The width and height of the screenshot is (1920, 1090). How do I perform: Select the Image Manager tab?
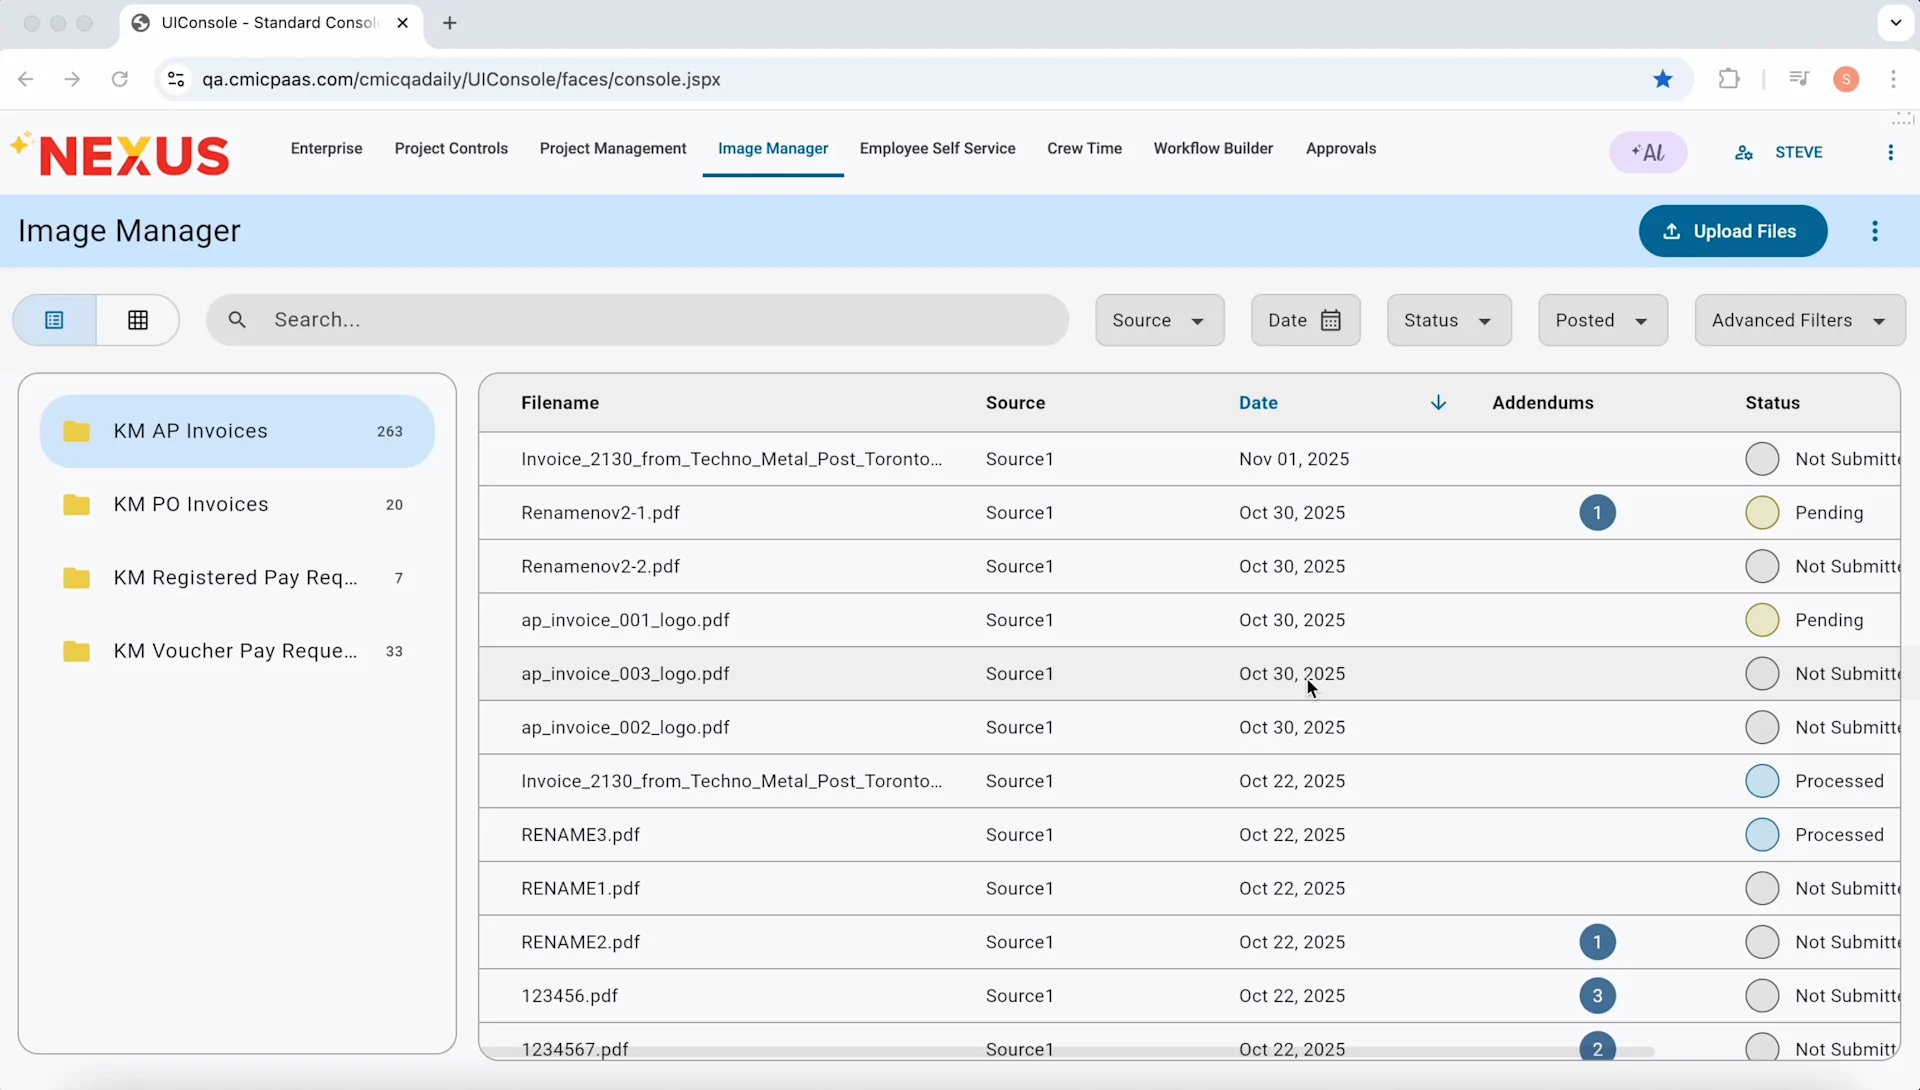point(773,148)
